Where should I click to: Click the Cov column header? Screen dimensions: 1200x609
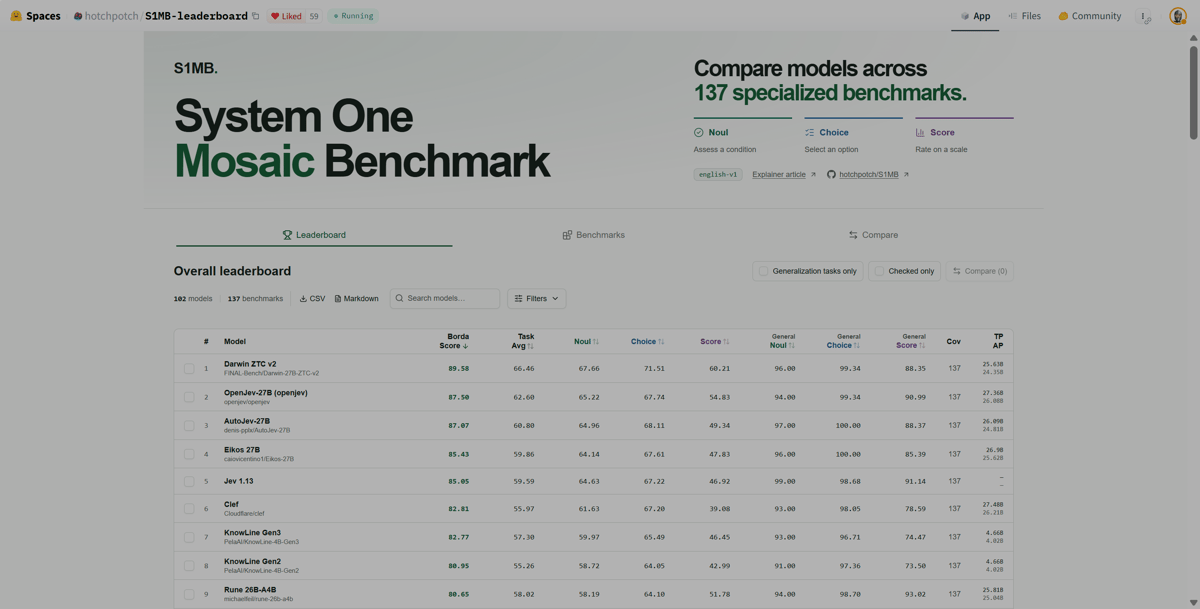(x=954, y=342)
